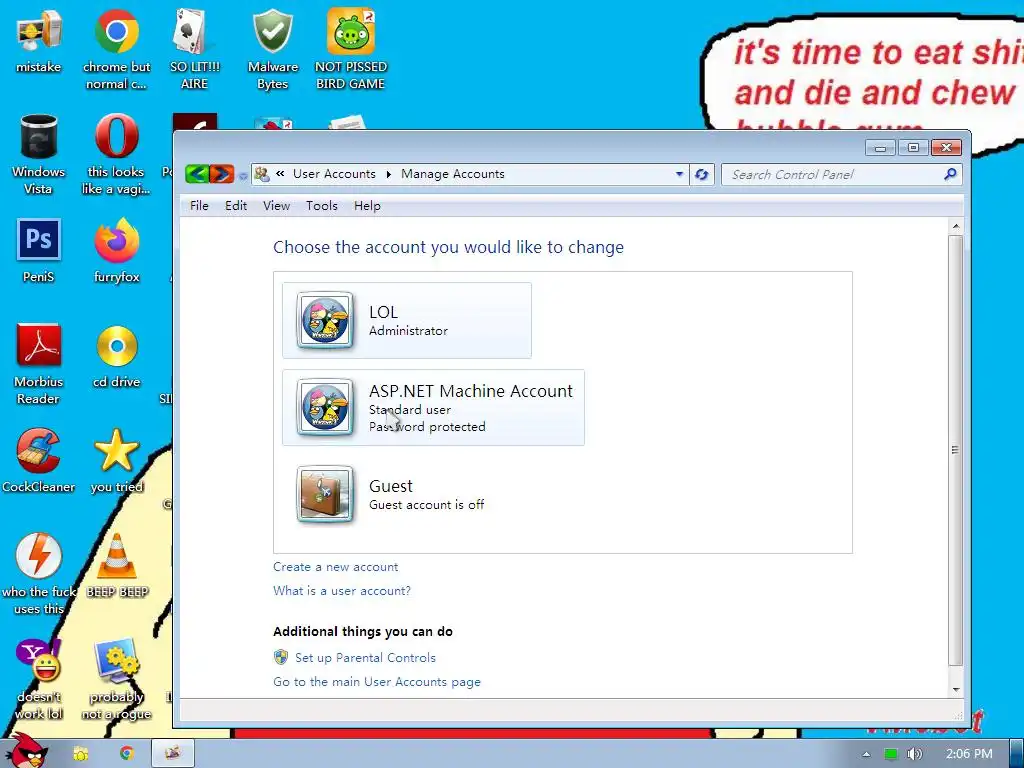Click 'Create a new account' link
The image size is (1024, 768).
click(x=336, y=567)
